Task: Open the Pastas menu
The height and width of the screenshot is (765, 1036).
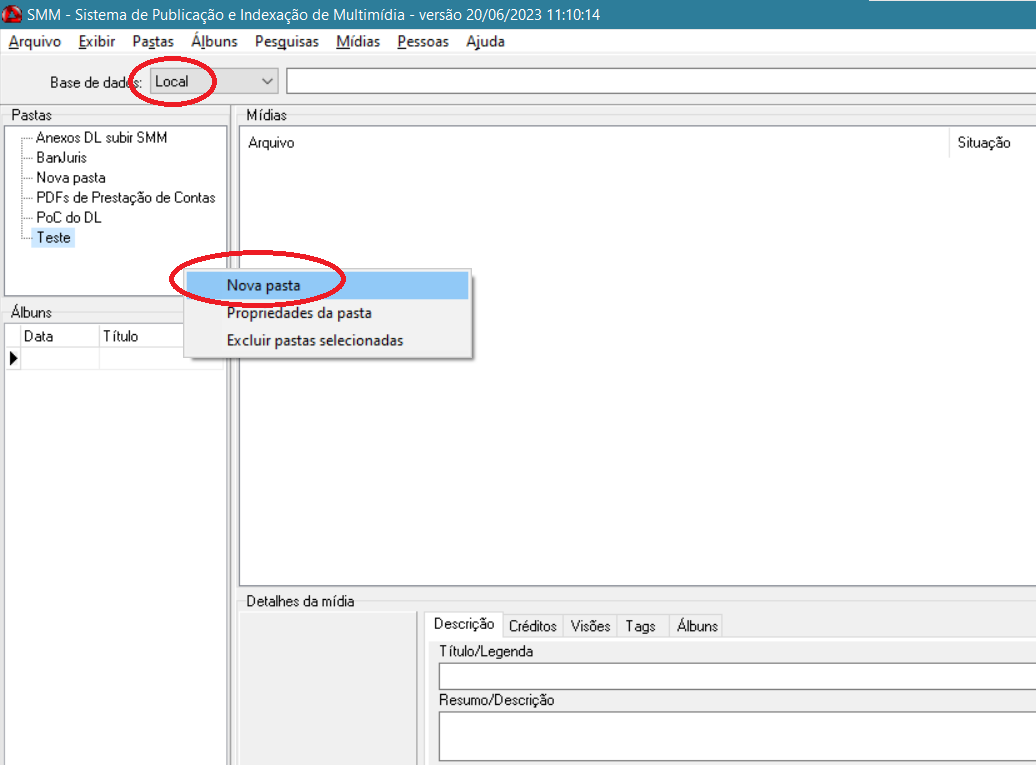Action: pos(153,42)
